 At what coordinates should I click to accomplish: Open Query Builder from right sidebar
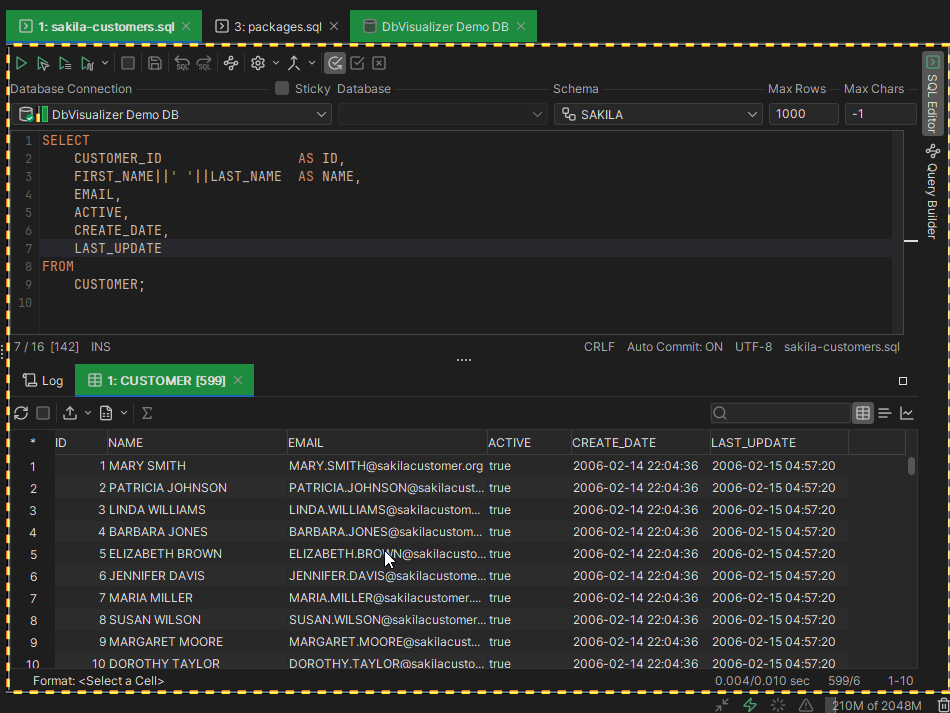[x=932, y=192]
